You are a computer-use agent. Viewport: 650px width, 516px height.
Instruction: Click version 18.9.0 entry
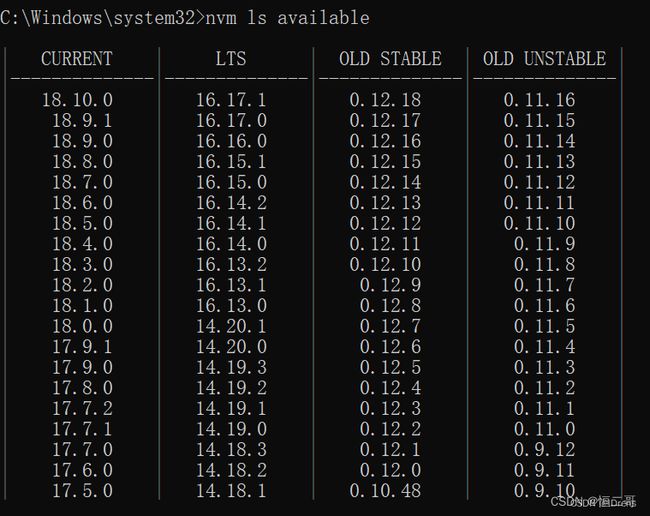tap(82, 141)
